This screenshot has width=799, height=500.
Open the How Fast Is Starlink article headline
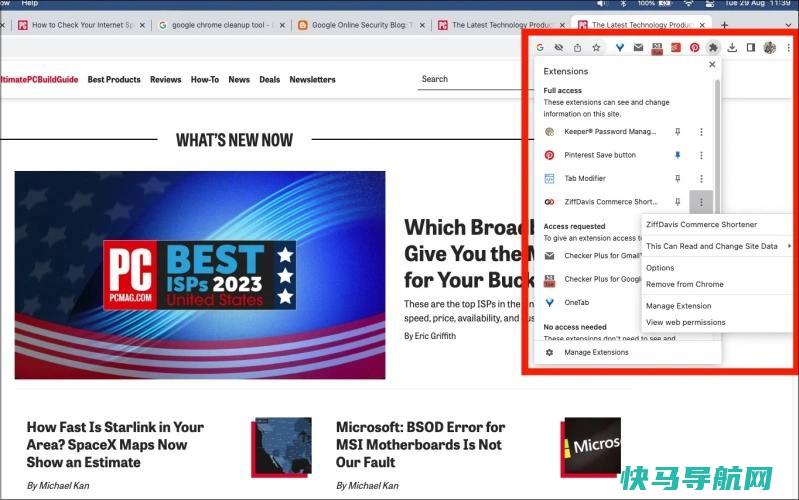click(x=115, y=444)
